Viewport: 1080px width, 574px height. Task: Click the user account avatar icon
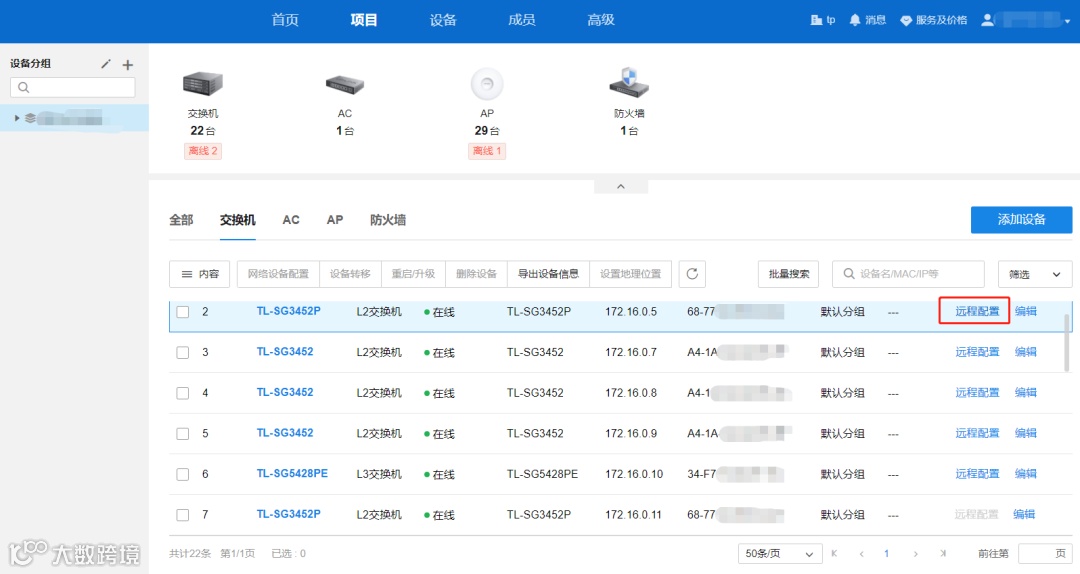click(x=988, y=20)
